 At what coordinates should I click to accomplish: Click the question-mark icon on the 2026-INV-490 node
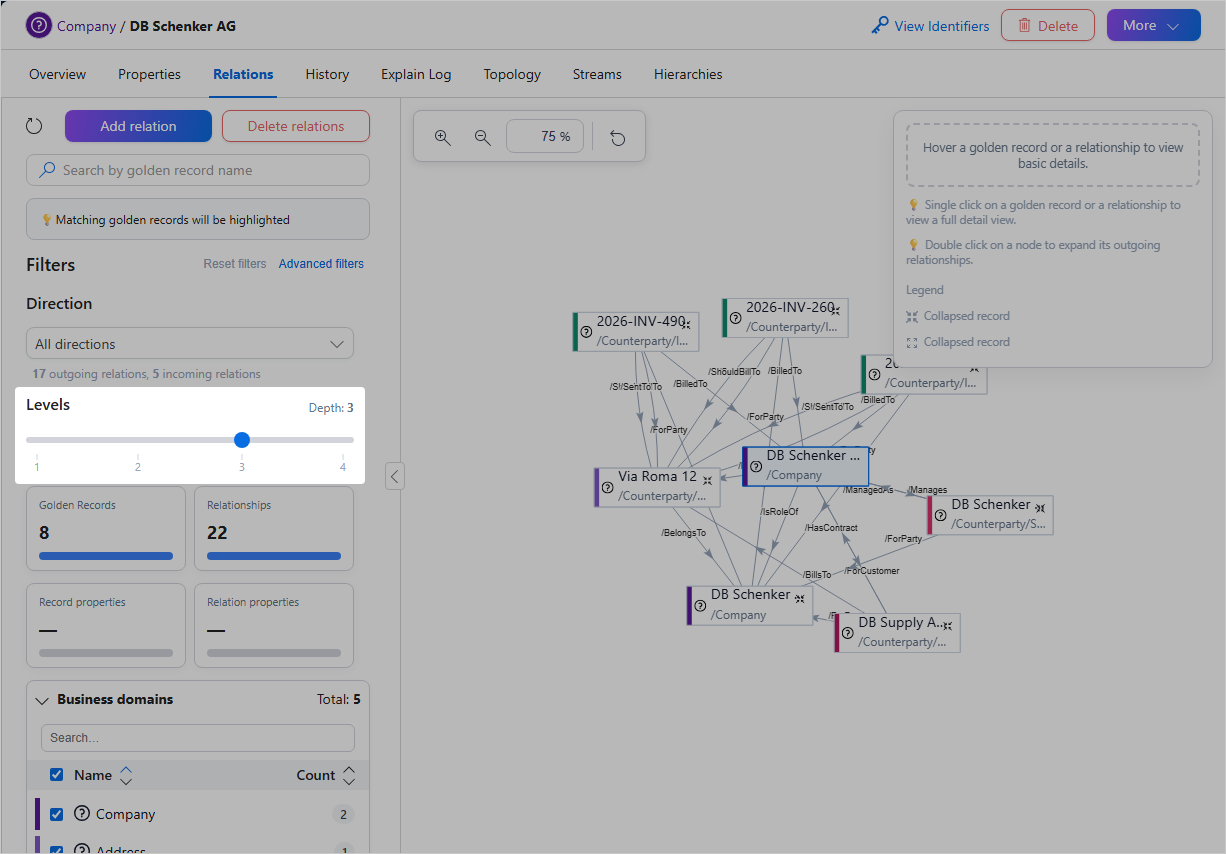(x=586, y=332)
